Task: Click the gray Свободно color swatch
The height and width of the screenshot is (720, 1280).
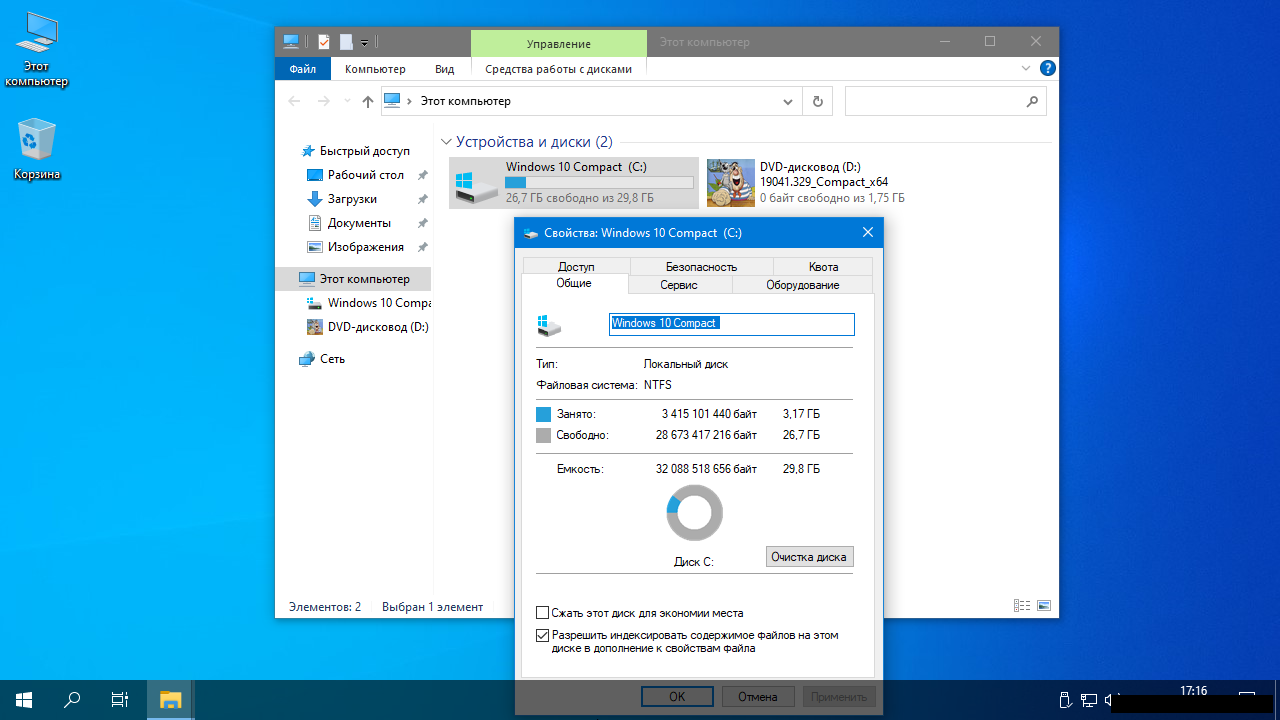Action: pos(543,436)
